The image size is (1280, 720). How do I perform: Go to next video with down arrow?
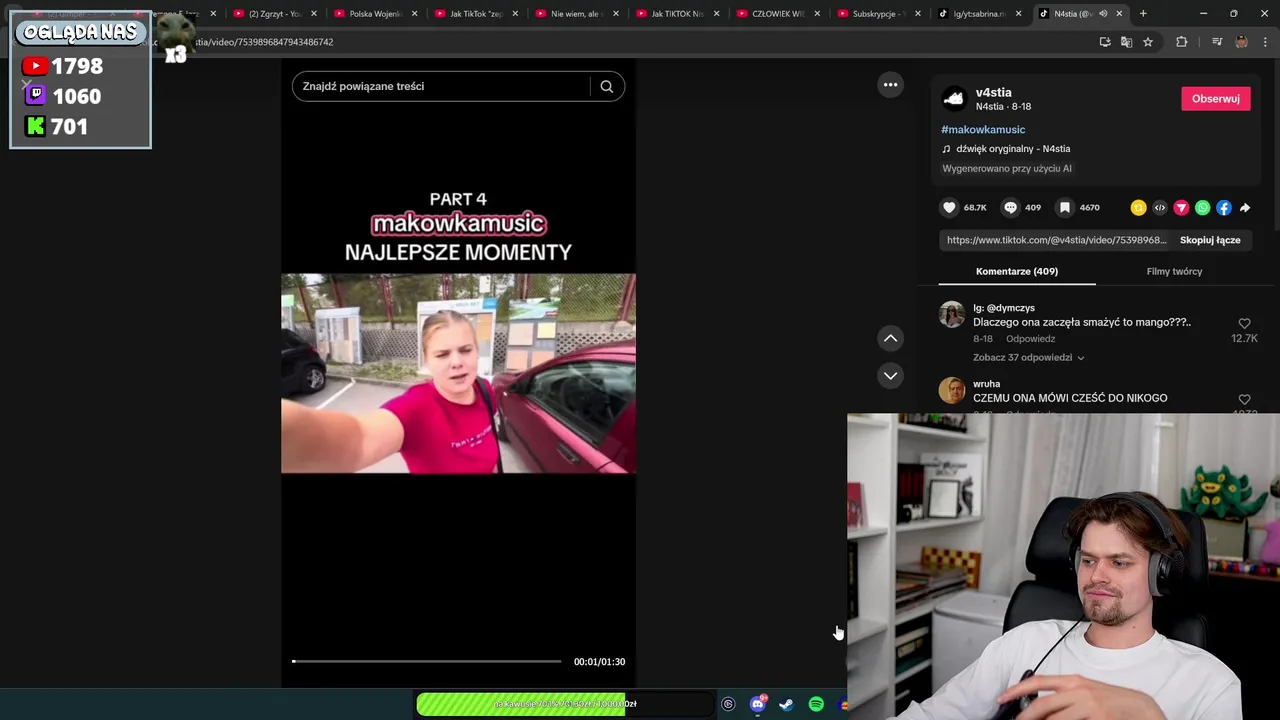tap(890, 375)
